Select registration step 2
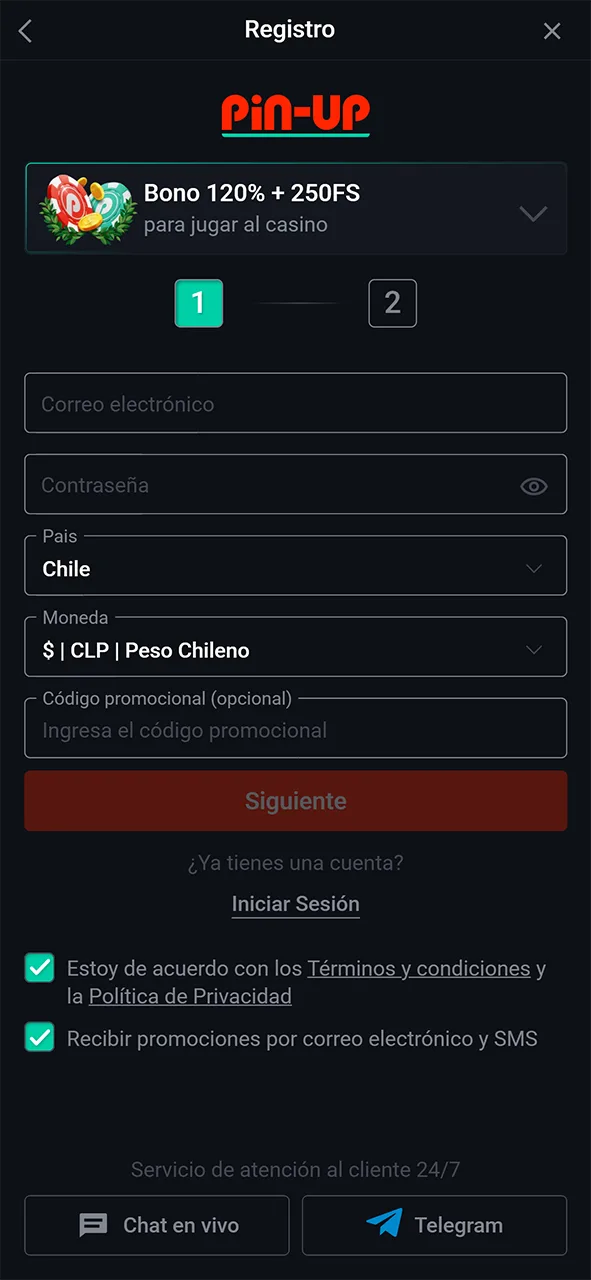The image size is (591, 1280). 392,303
